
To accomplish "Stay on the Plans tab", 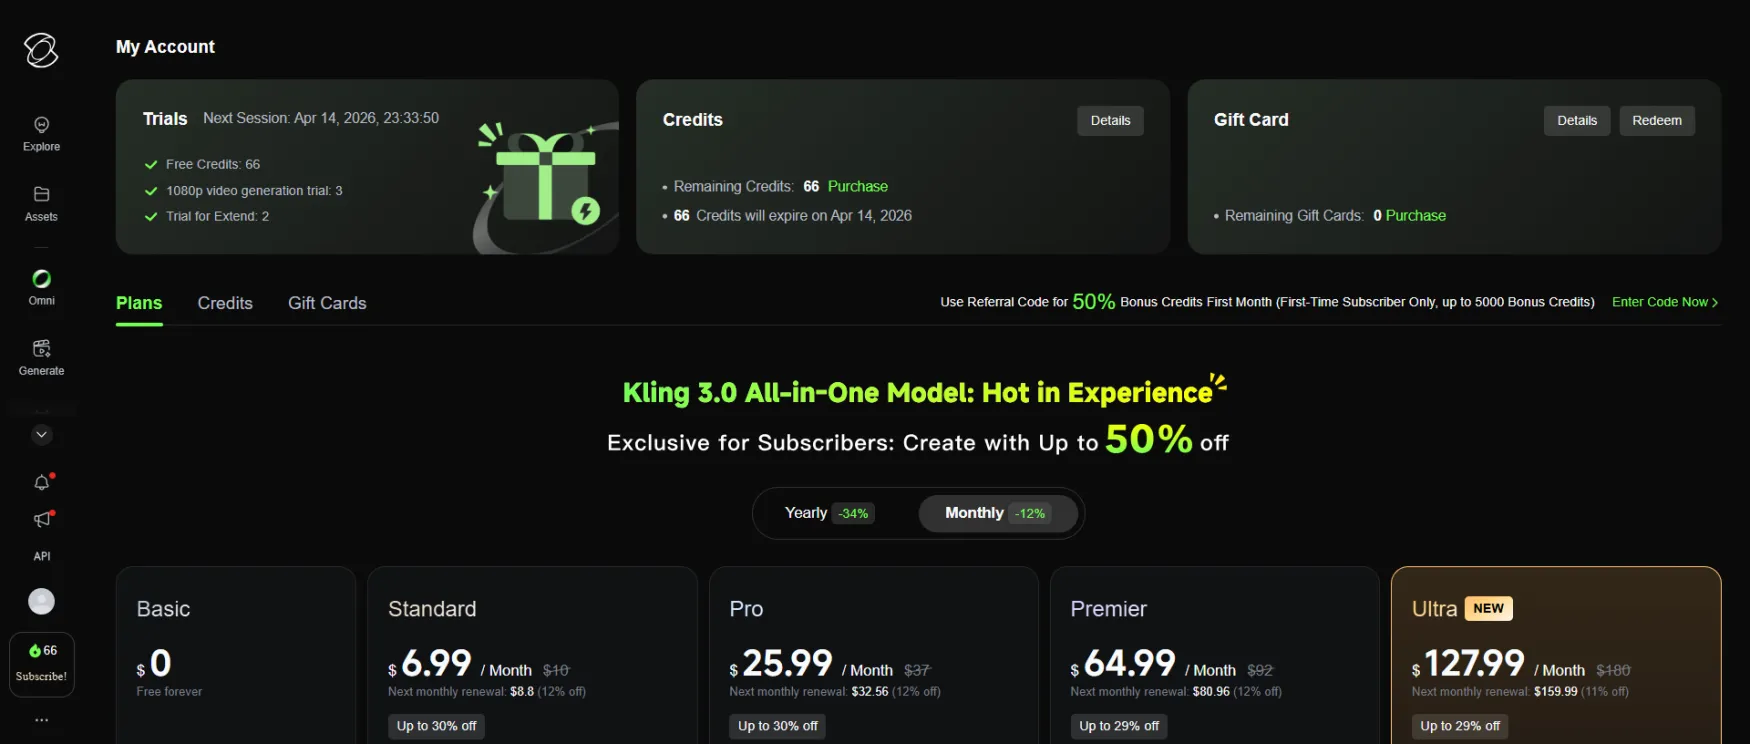I will 138,303.
